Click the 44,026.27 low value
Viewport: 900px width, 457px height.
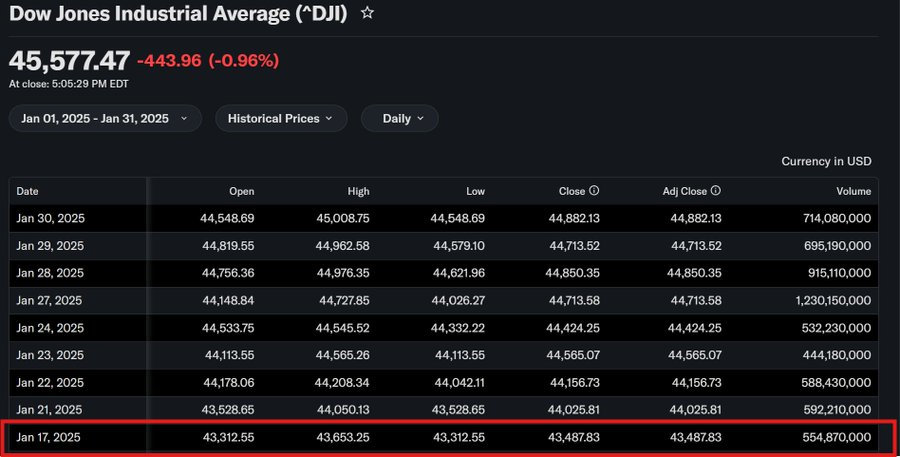tap(458, 300)
